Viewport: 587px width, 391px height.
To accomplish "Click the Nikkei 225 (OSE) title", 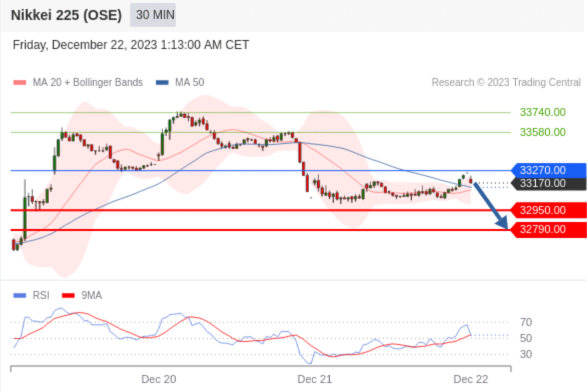I will coord(66,15).
